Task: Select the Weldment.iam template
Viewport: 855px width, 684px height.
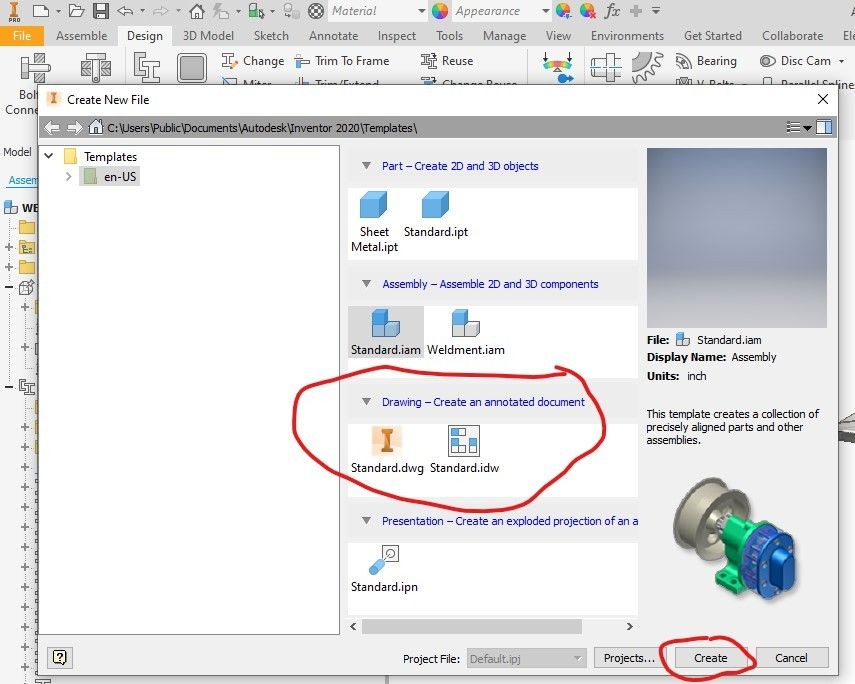Action: (466, 333)
